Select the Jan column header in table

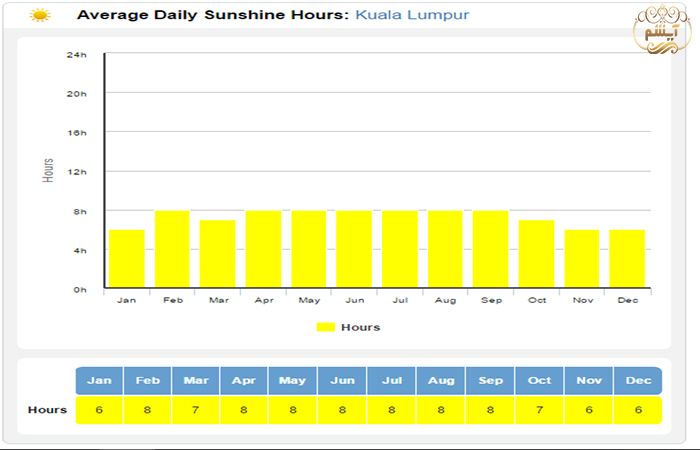(99, 381)
